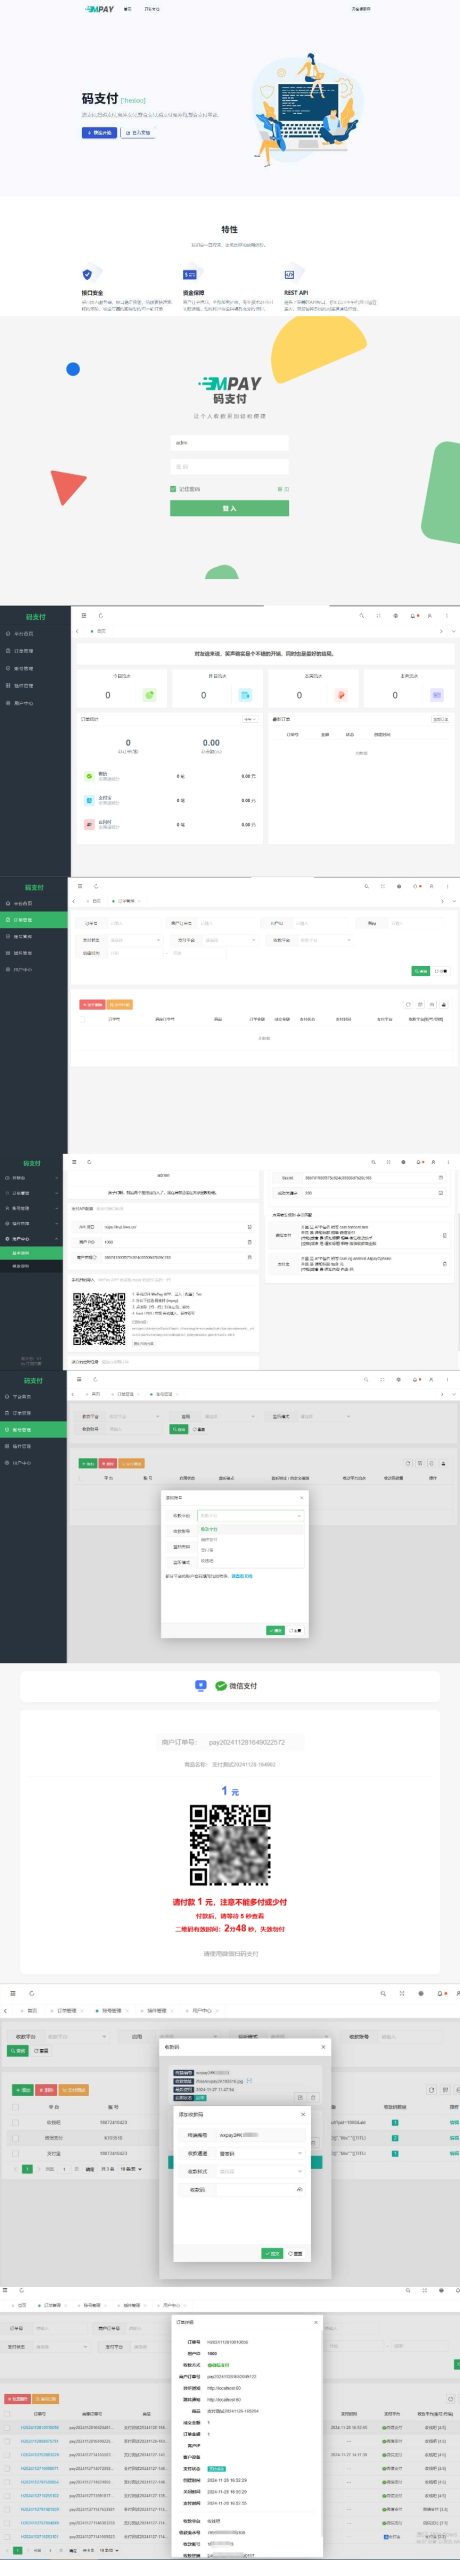Image resolution: width=460 pixels, height=2560 pixels.
Task: Click the copy icon beside the merchant PID field
Action: coord(249,1242)
